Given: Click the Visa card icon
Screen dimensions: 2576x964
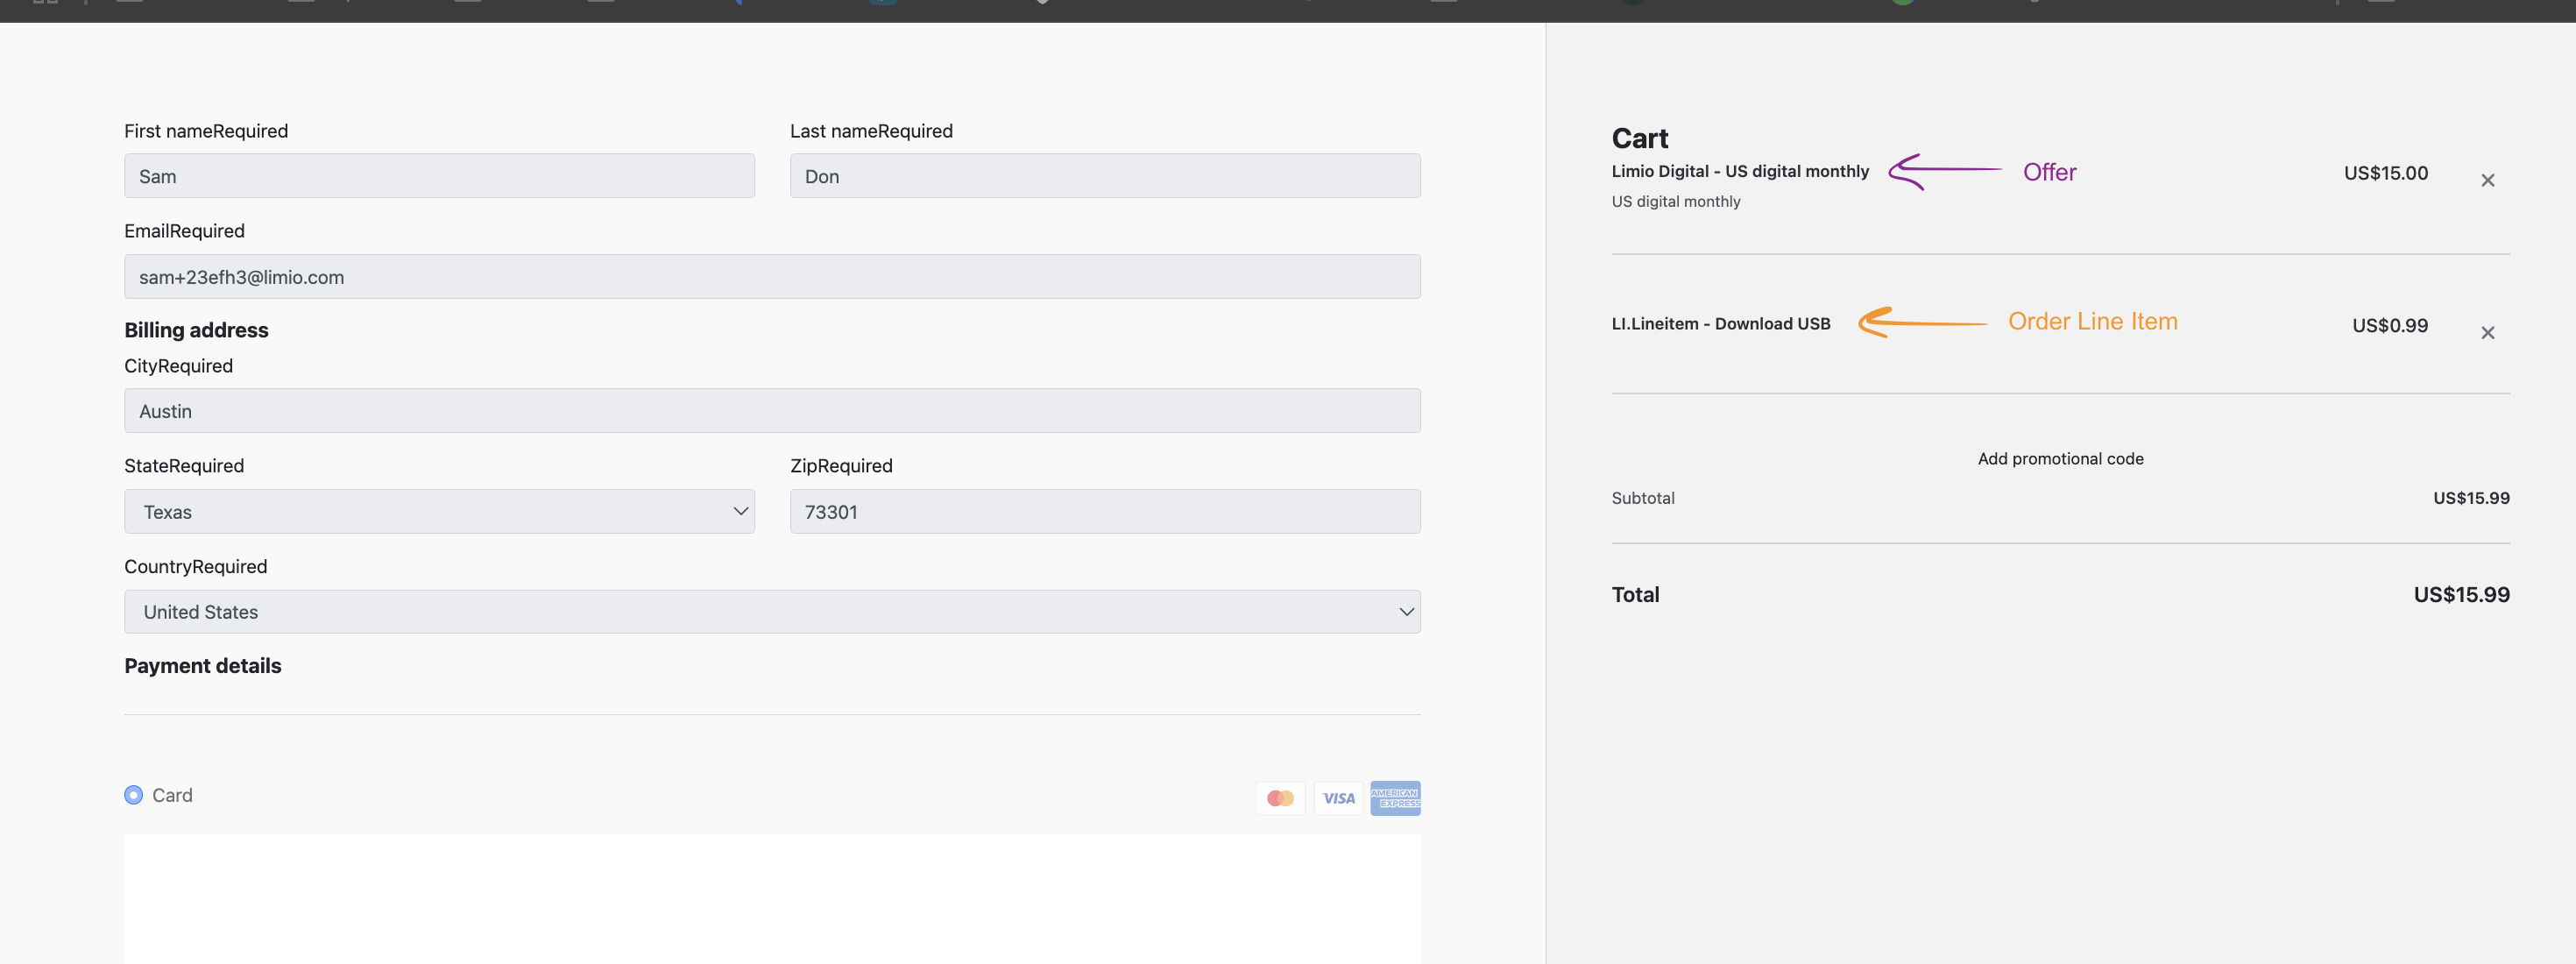Looking at the screenshot, I should point(1338,798).
